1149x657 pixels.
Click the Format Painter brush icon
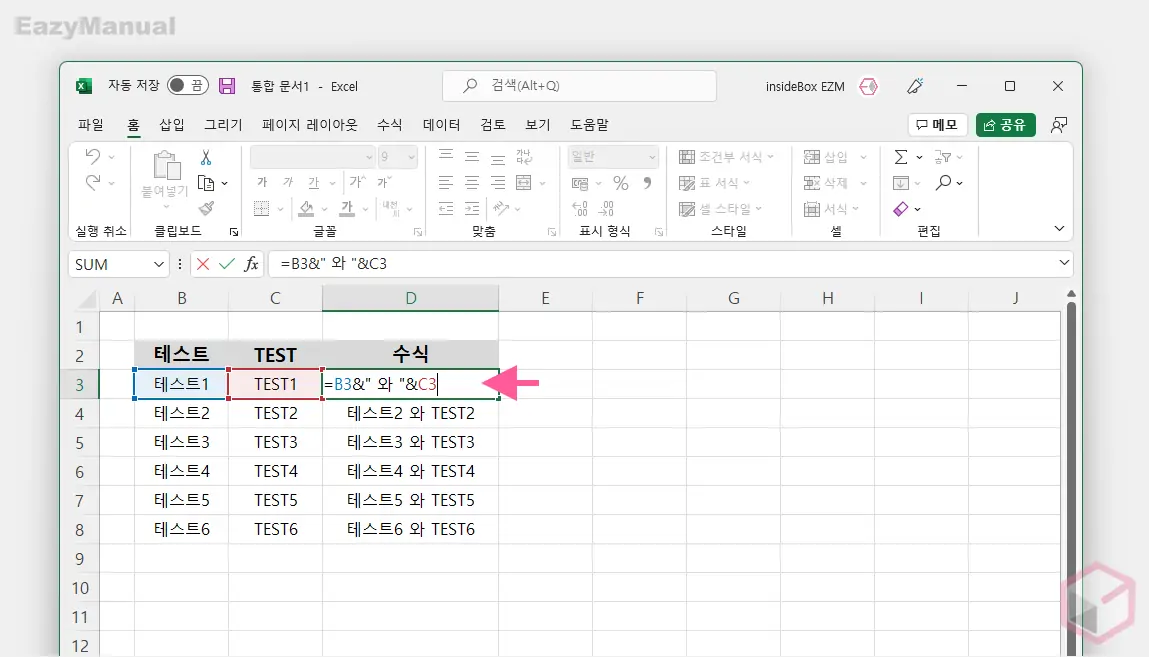coord(207,209)
